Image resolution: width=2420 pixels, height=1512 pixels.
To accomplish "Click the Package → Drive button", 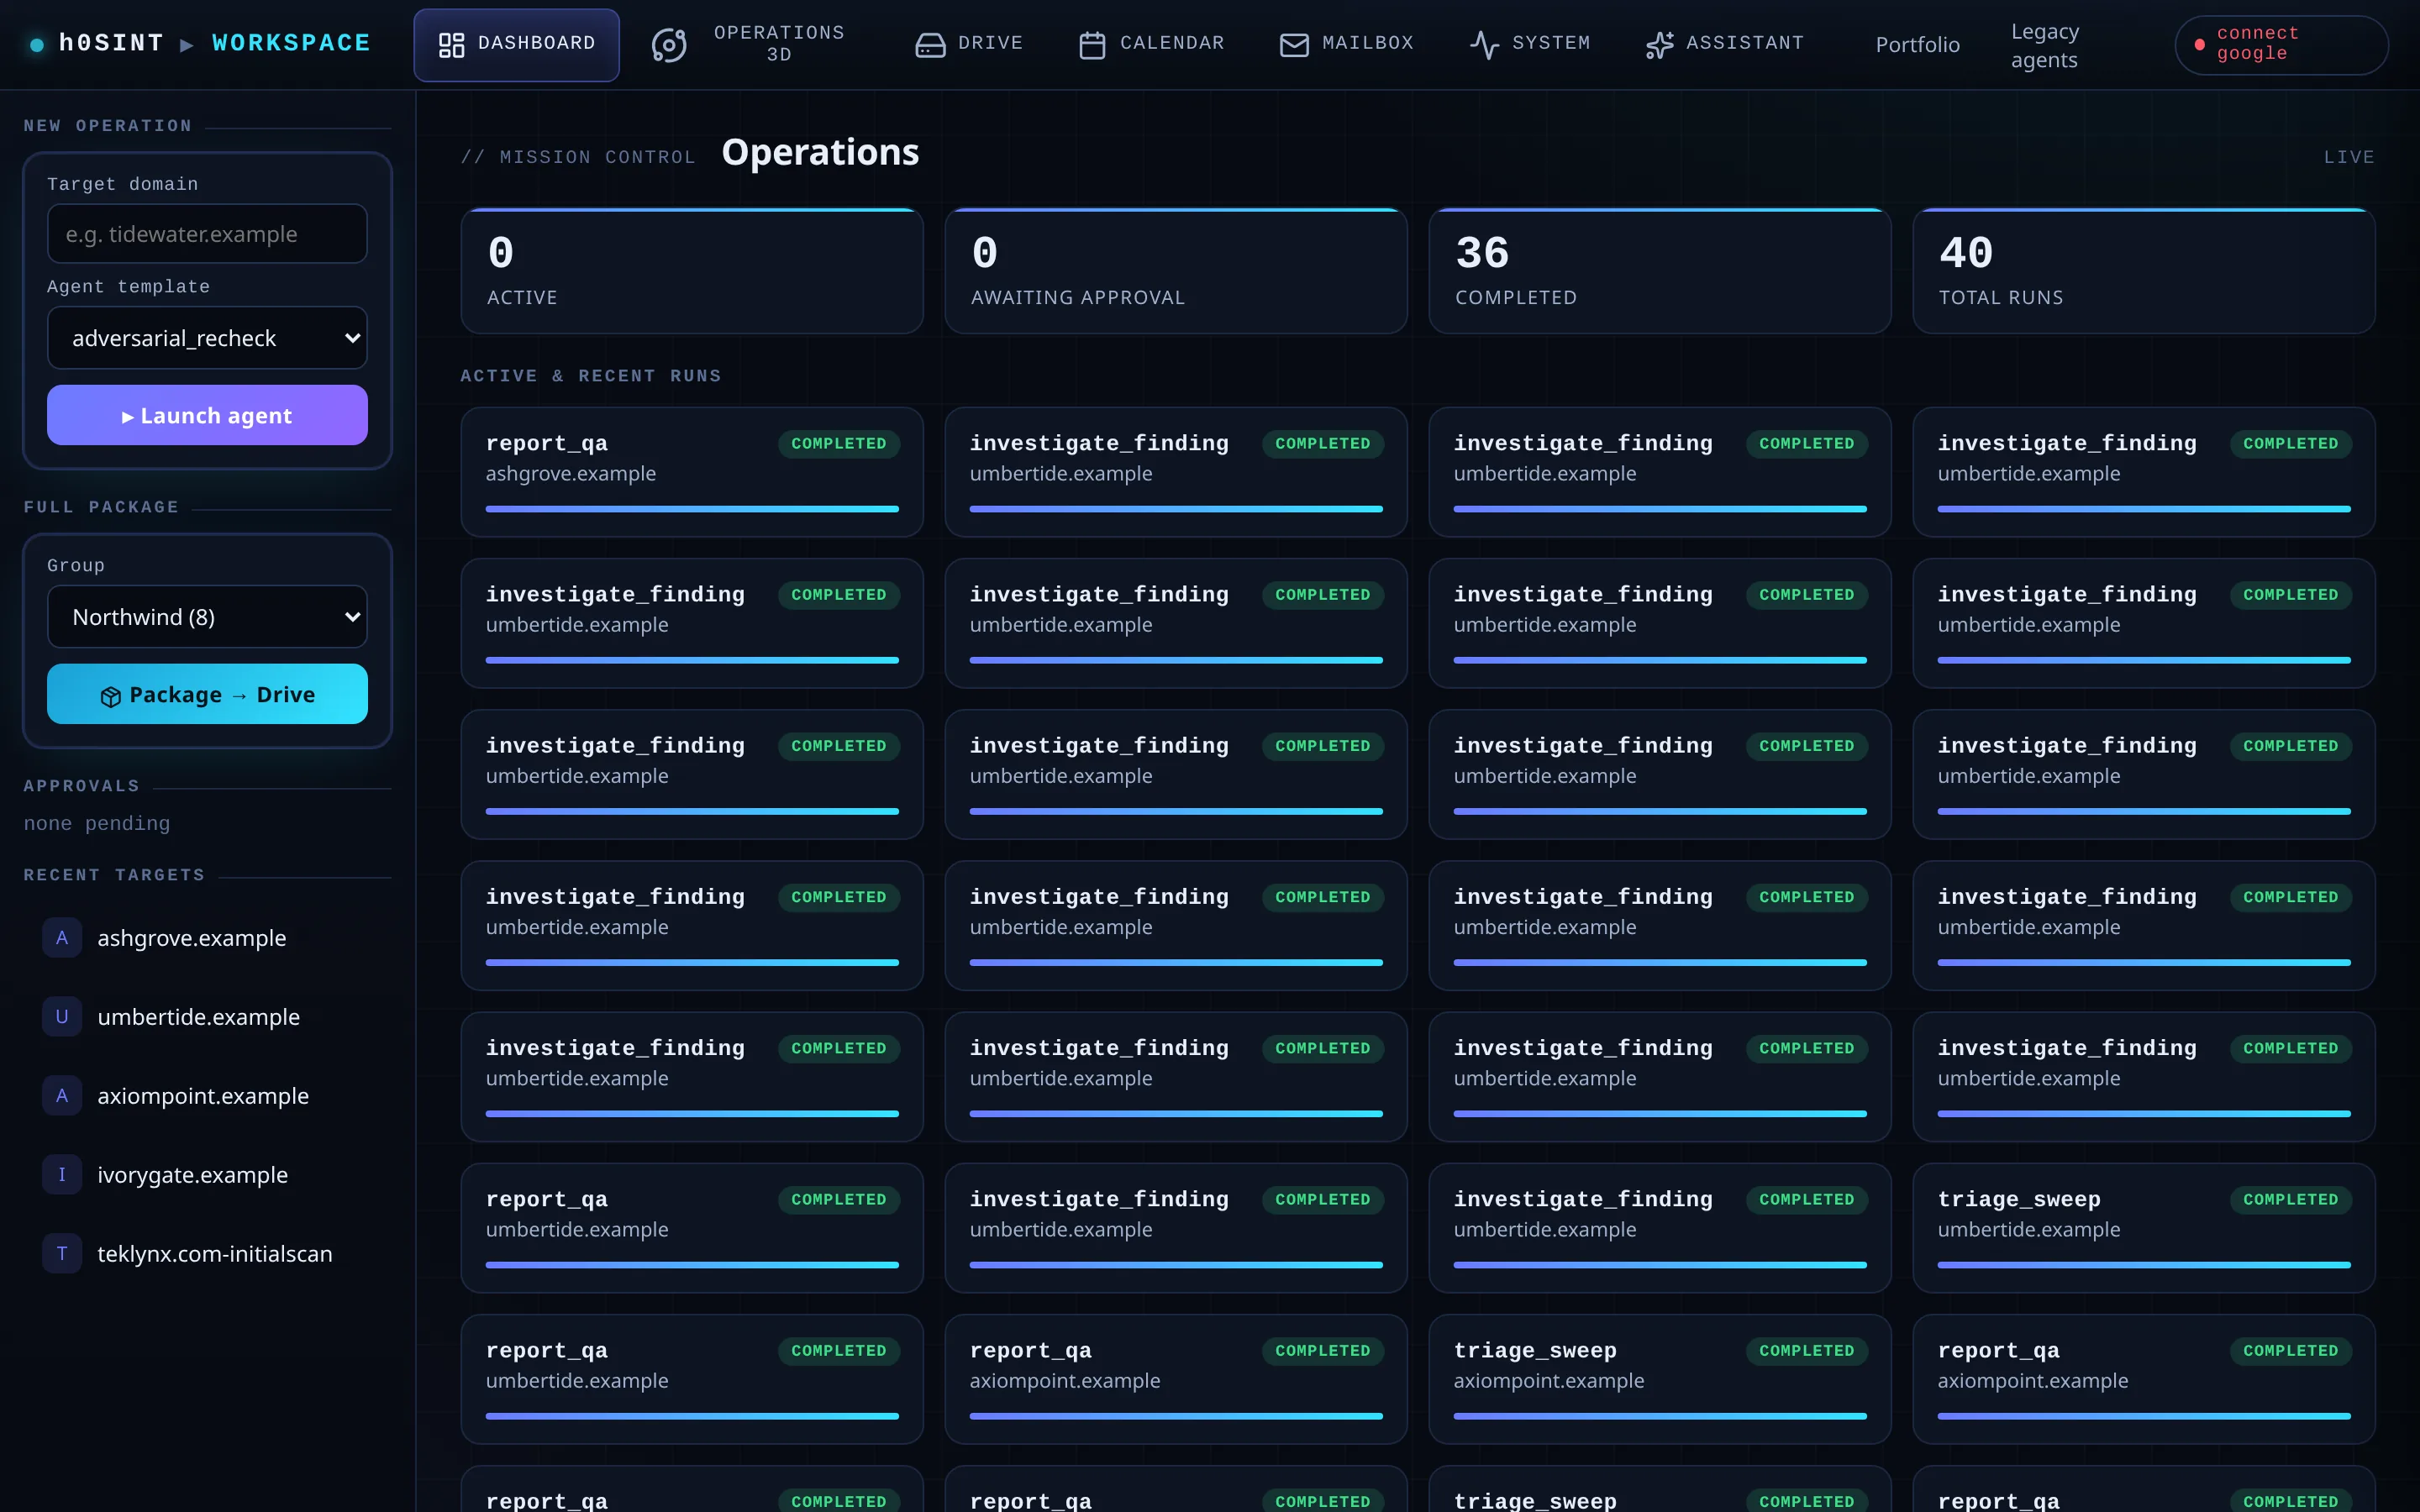I will pos(207,694).
